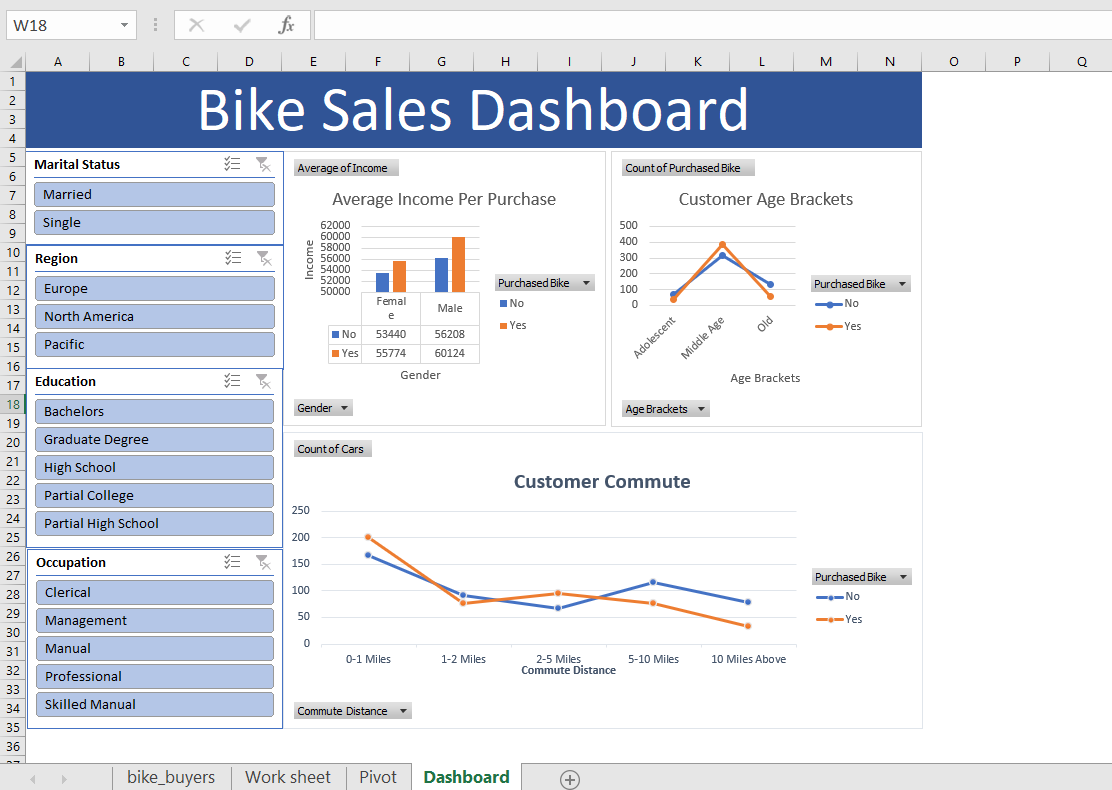Toggle the North America slicer option

(x=154, y=316)
